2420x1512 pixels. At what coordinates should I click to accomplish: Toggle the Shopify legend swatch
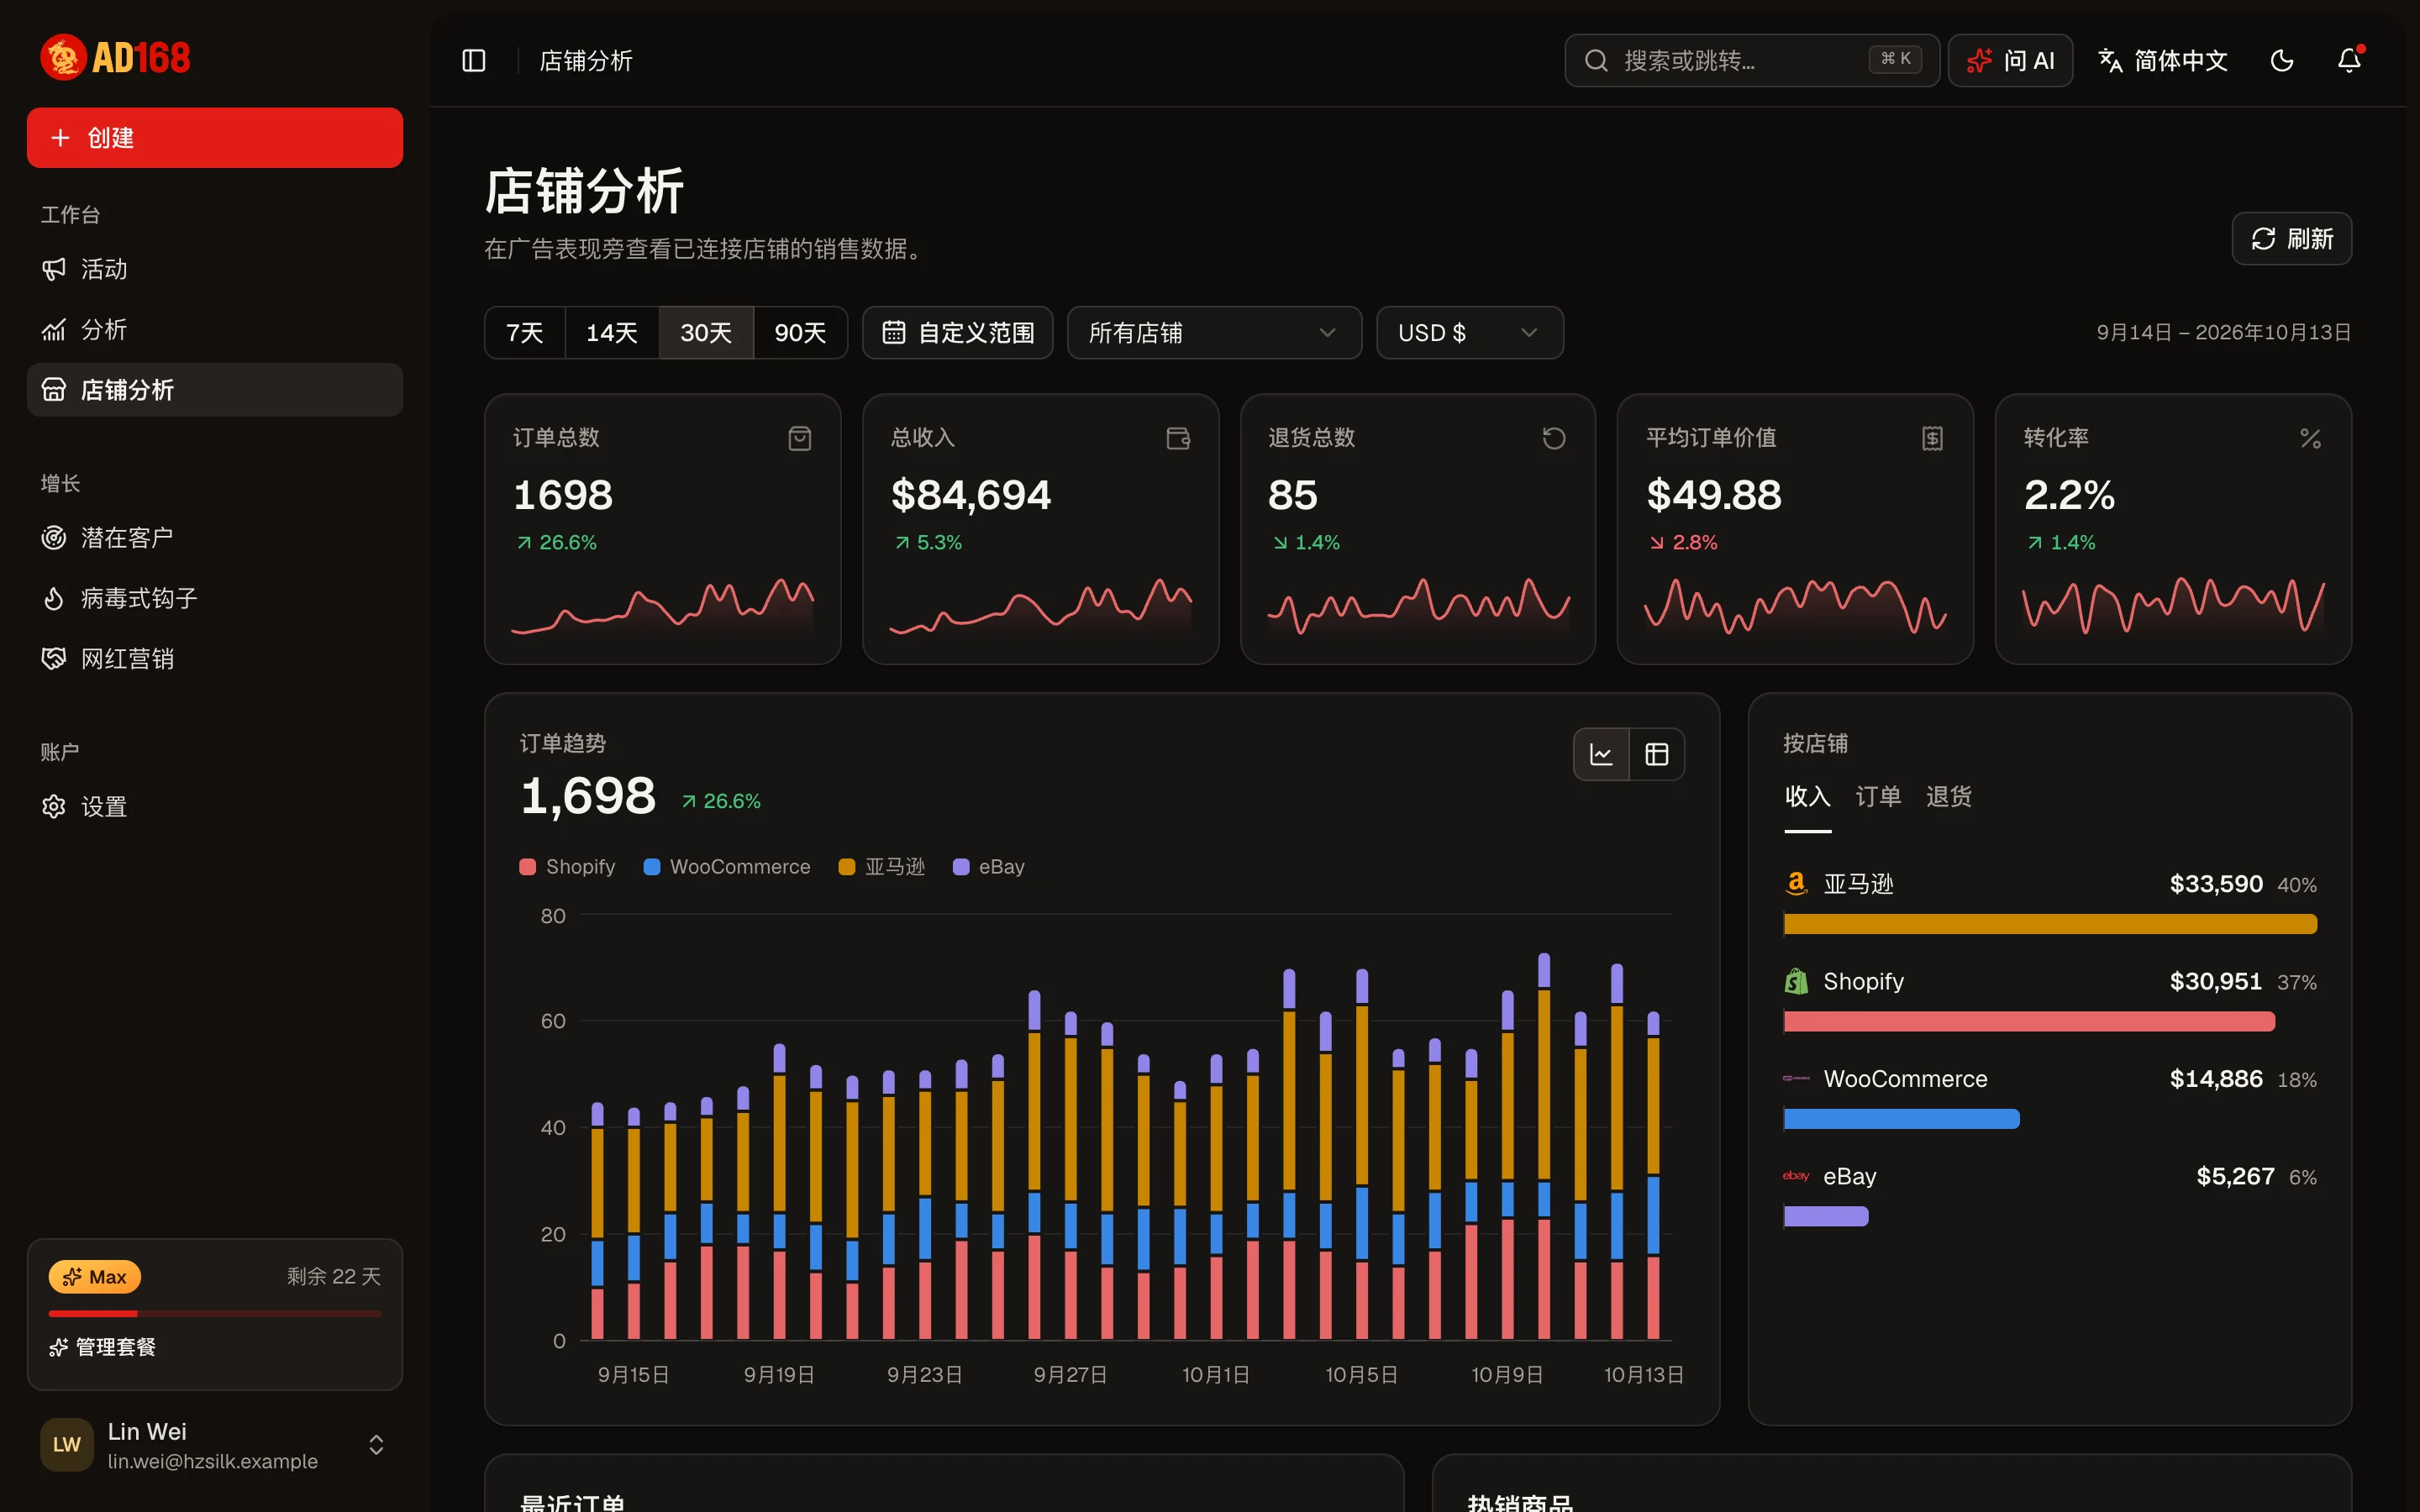point(528,867)
